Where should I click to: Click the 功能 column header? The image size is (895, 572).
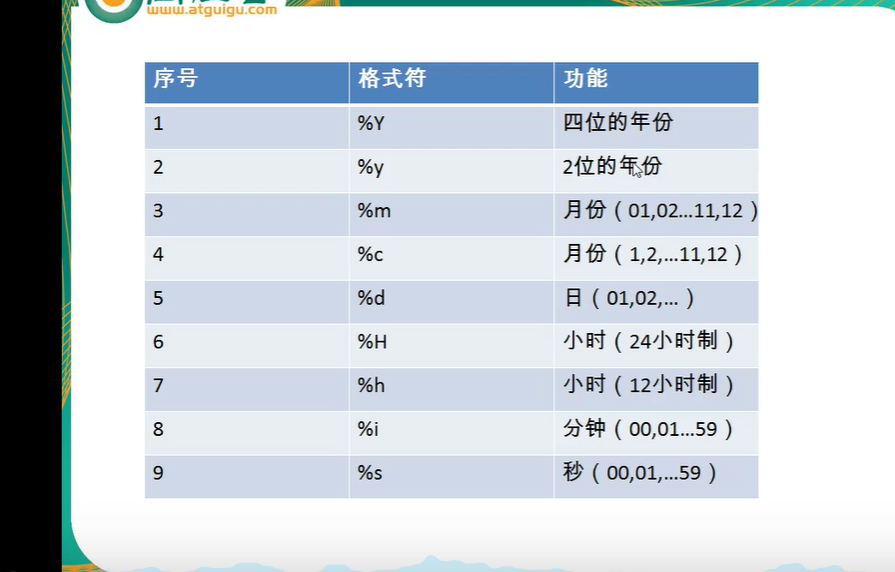point(656,83)
